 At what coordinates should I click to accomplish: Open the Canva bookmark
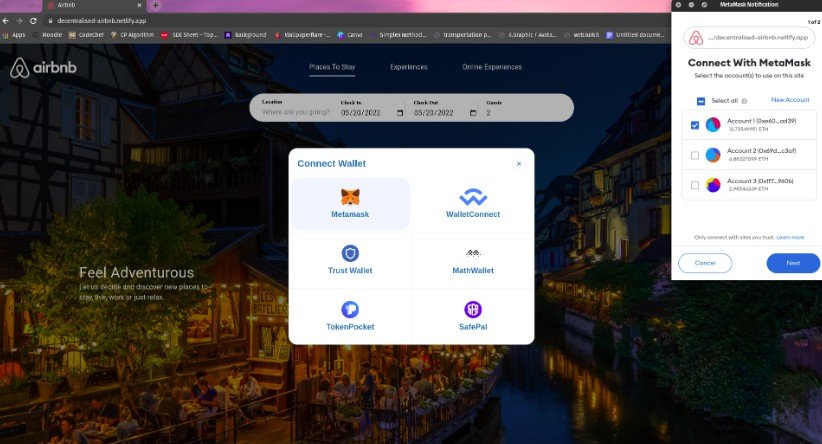[350, 35]
